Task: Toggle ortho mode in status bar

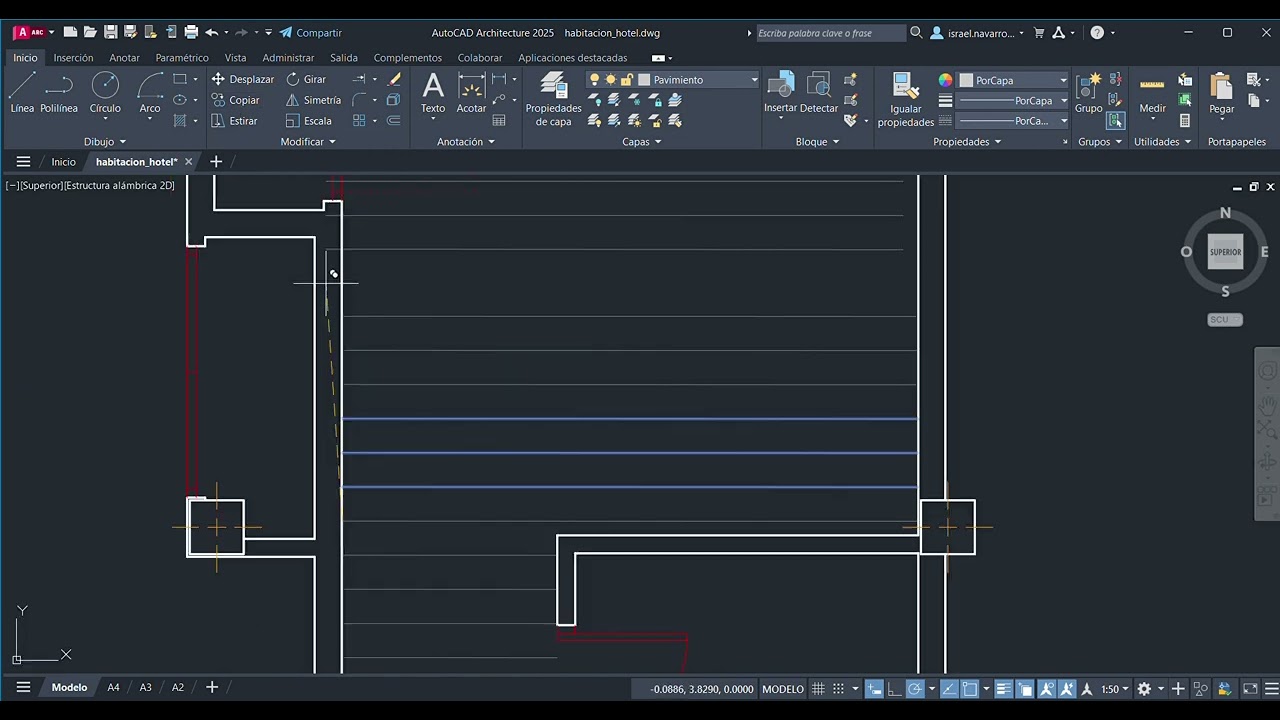Action: (894, 689)
